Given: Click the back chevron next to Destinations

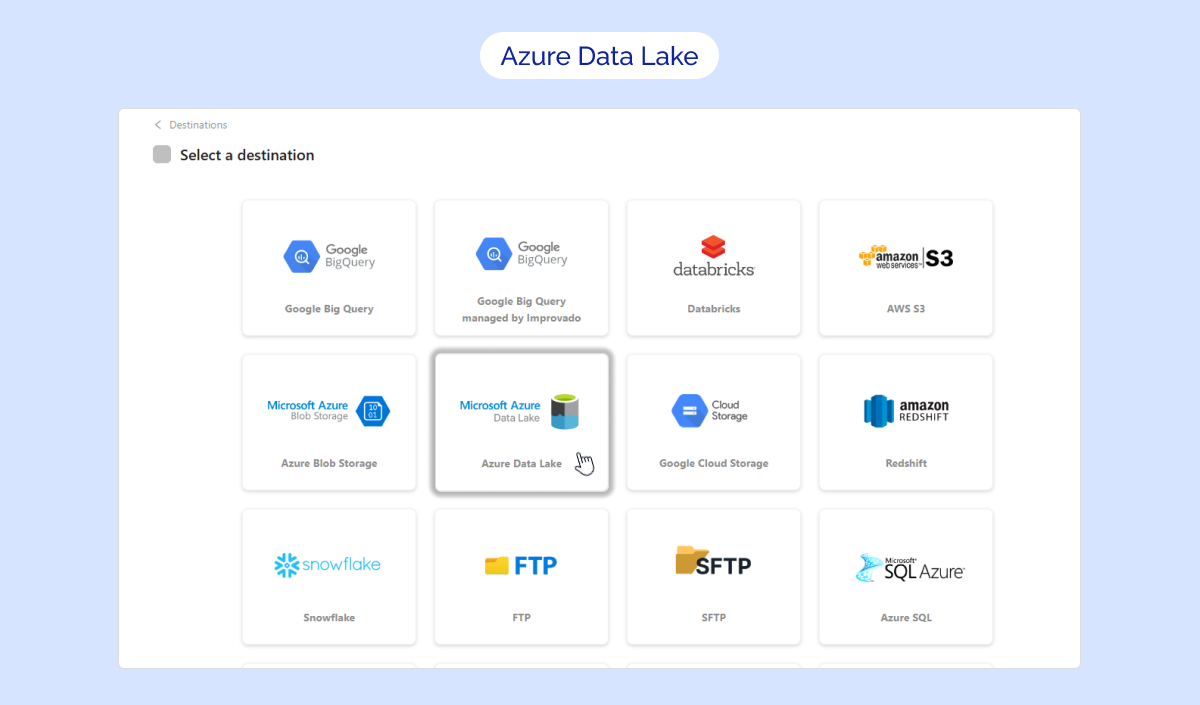Looking at the screenshot, I should [x=158, y=125].
